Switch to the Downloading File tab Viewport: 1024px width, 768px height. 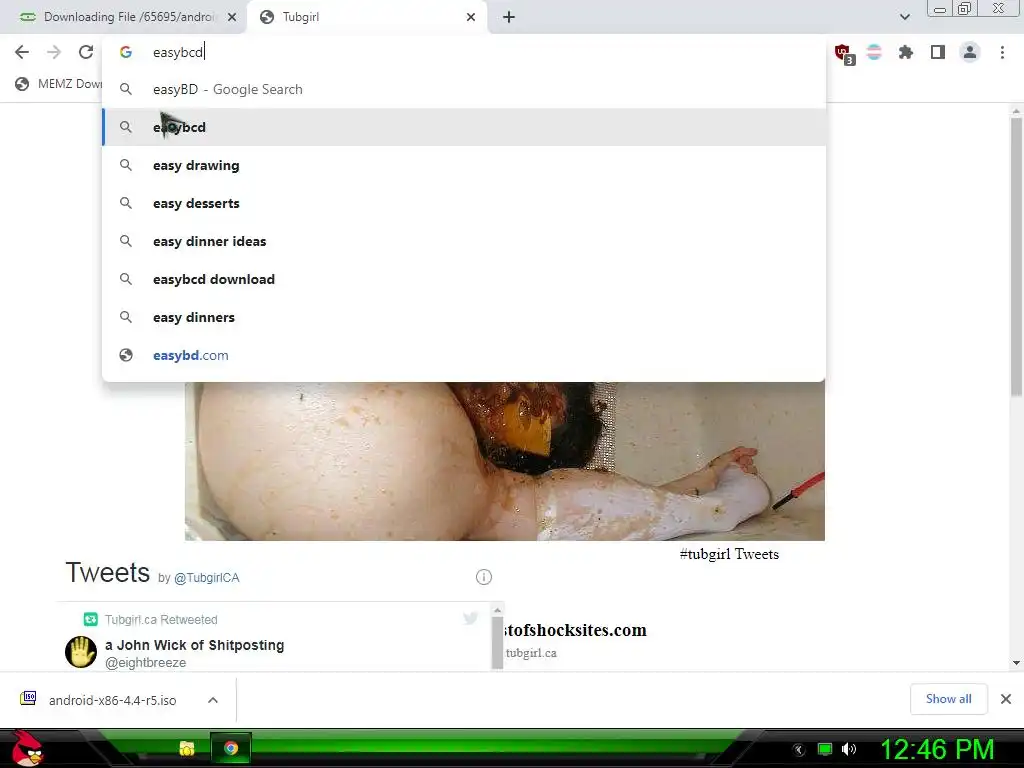click(x=124, y=17)
